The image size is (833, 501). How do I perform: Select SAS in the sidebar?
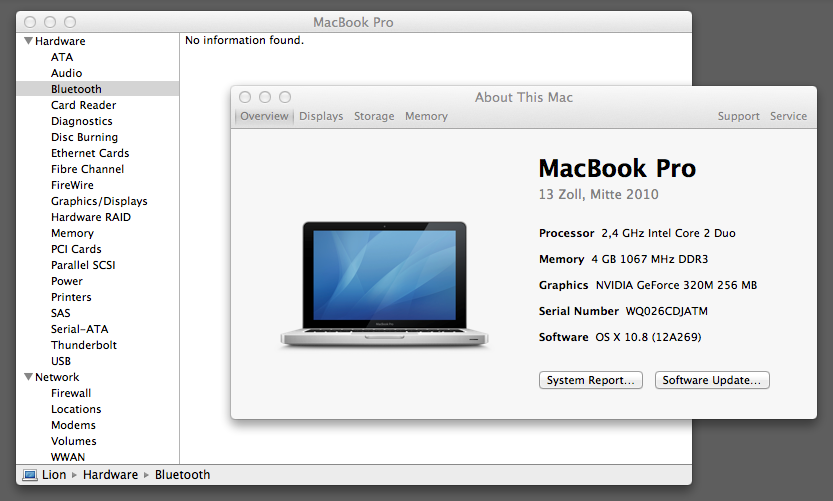tap(61, 313)
